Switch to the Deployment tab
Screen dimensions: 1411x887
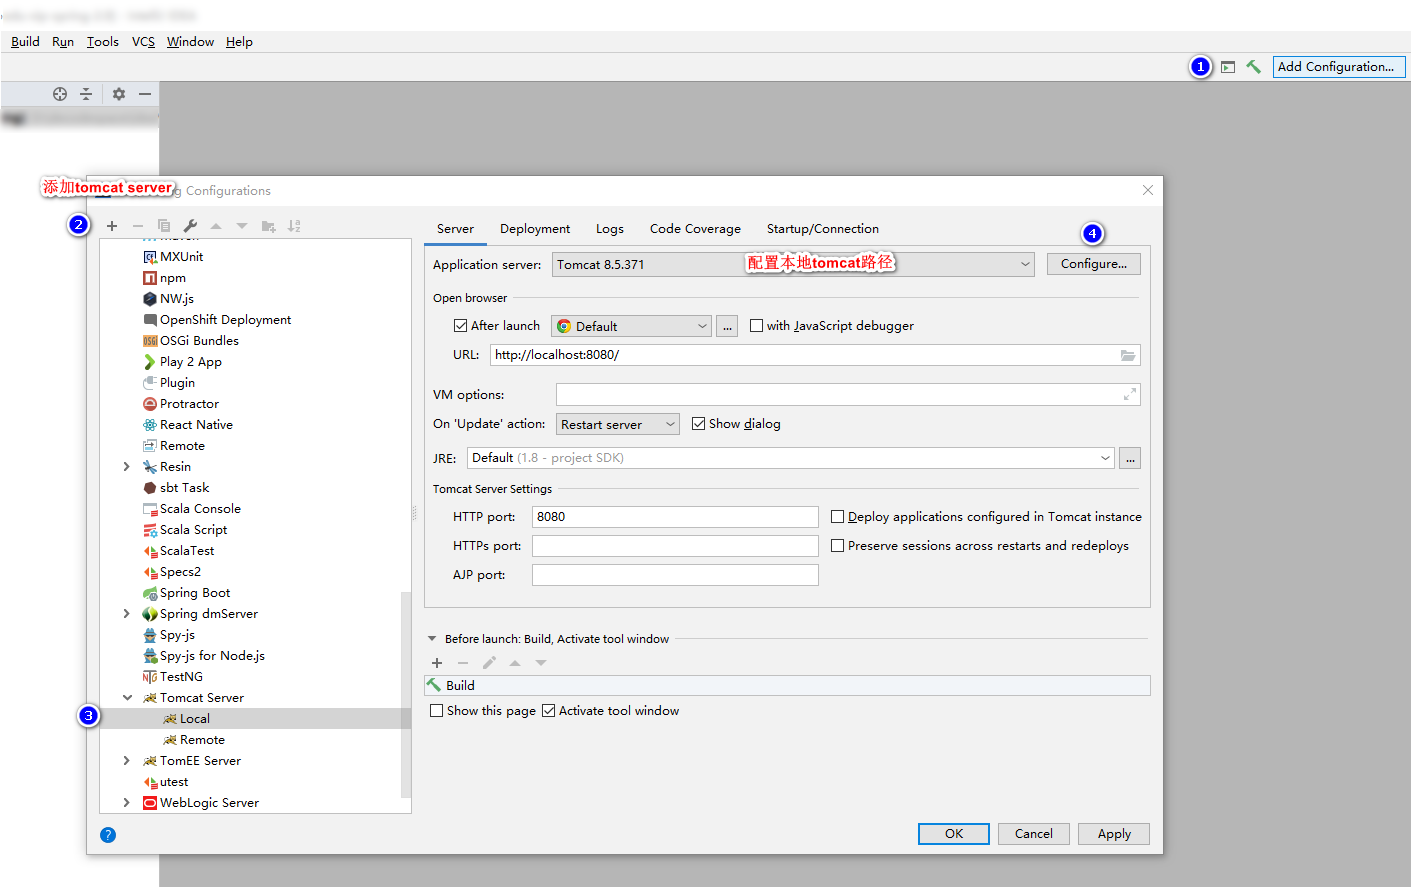[535, 229]
